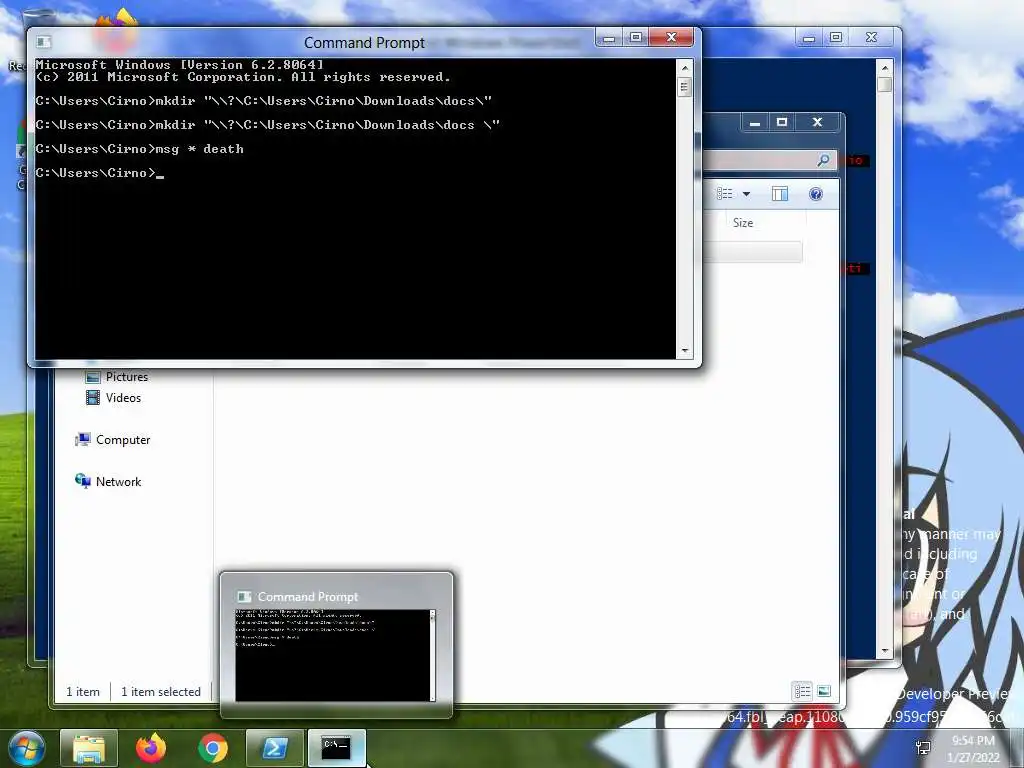Viewport: 1024px width, 768px height.
Task: Minimize the Command Prompt window
Action: [x=609, y=37]
